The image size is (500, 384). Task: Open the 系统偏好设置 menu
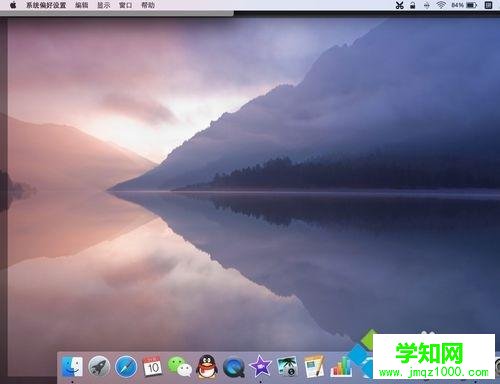tap(46, 5)
